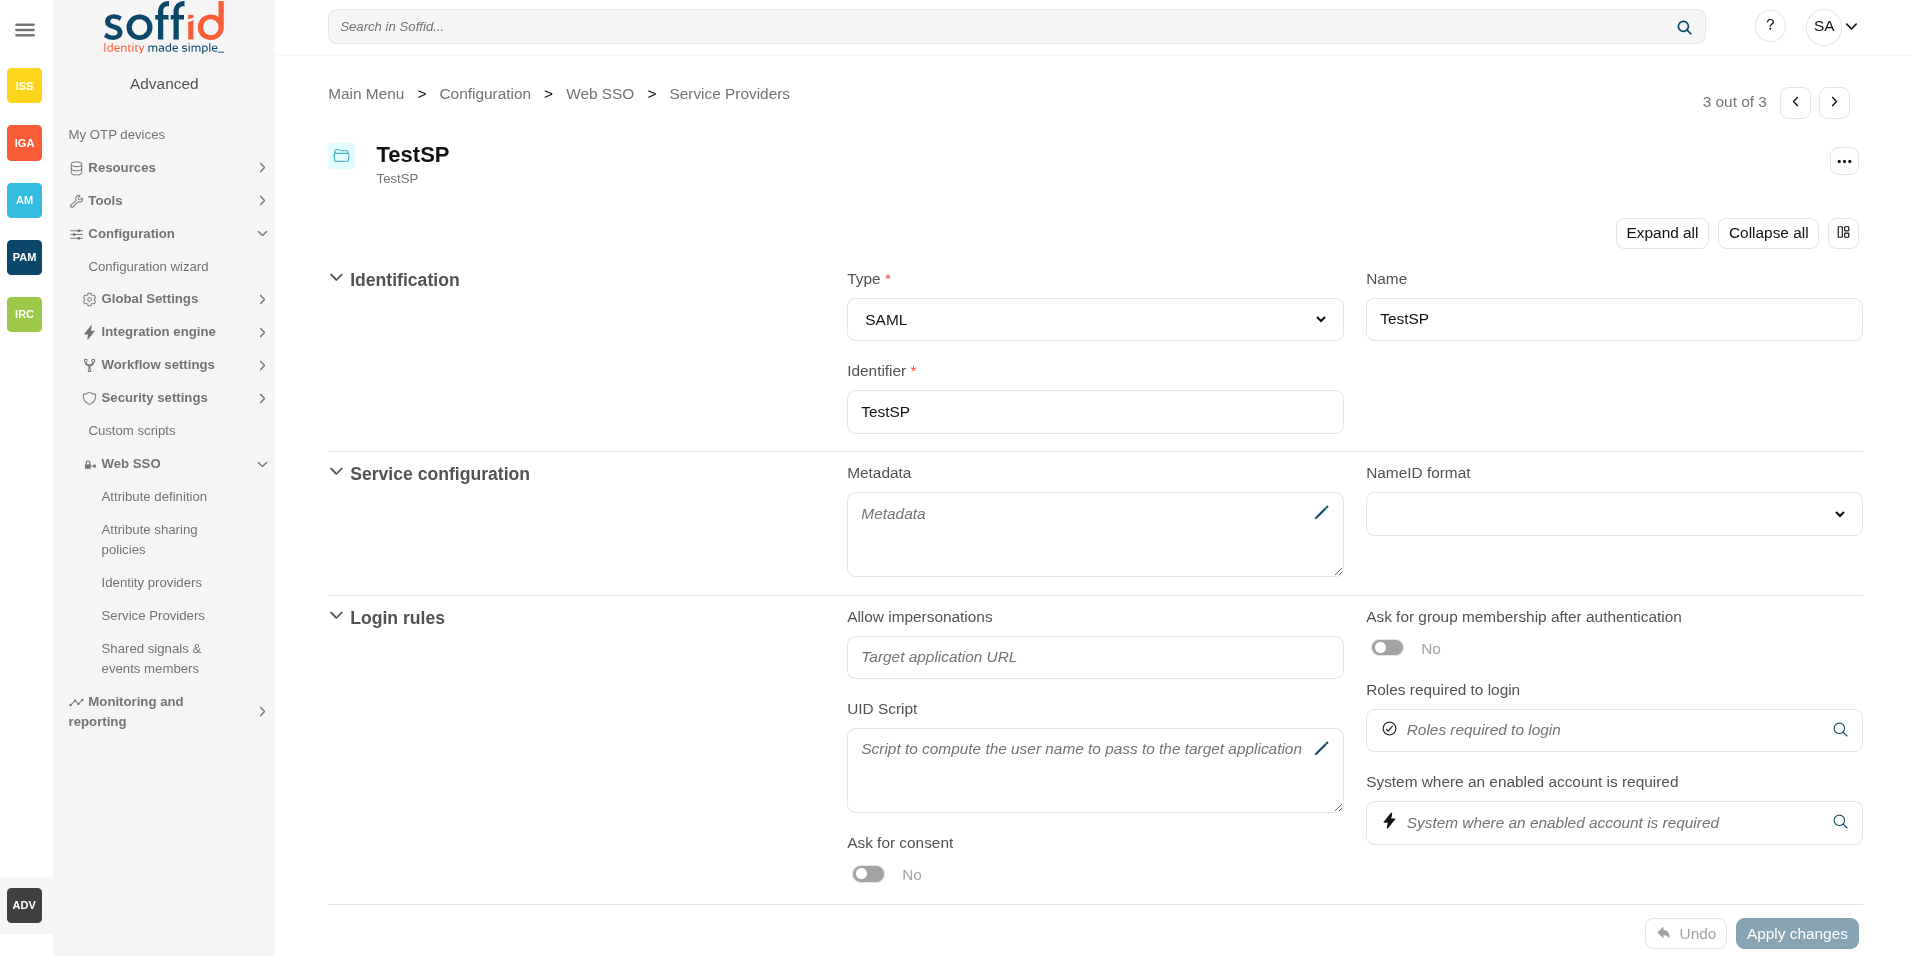Select the IRC module icon
This screenshot has height=956, width=1910.
[24, 314]
